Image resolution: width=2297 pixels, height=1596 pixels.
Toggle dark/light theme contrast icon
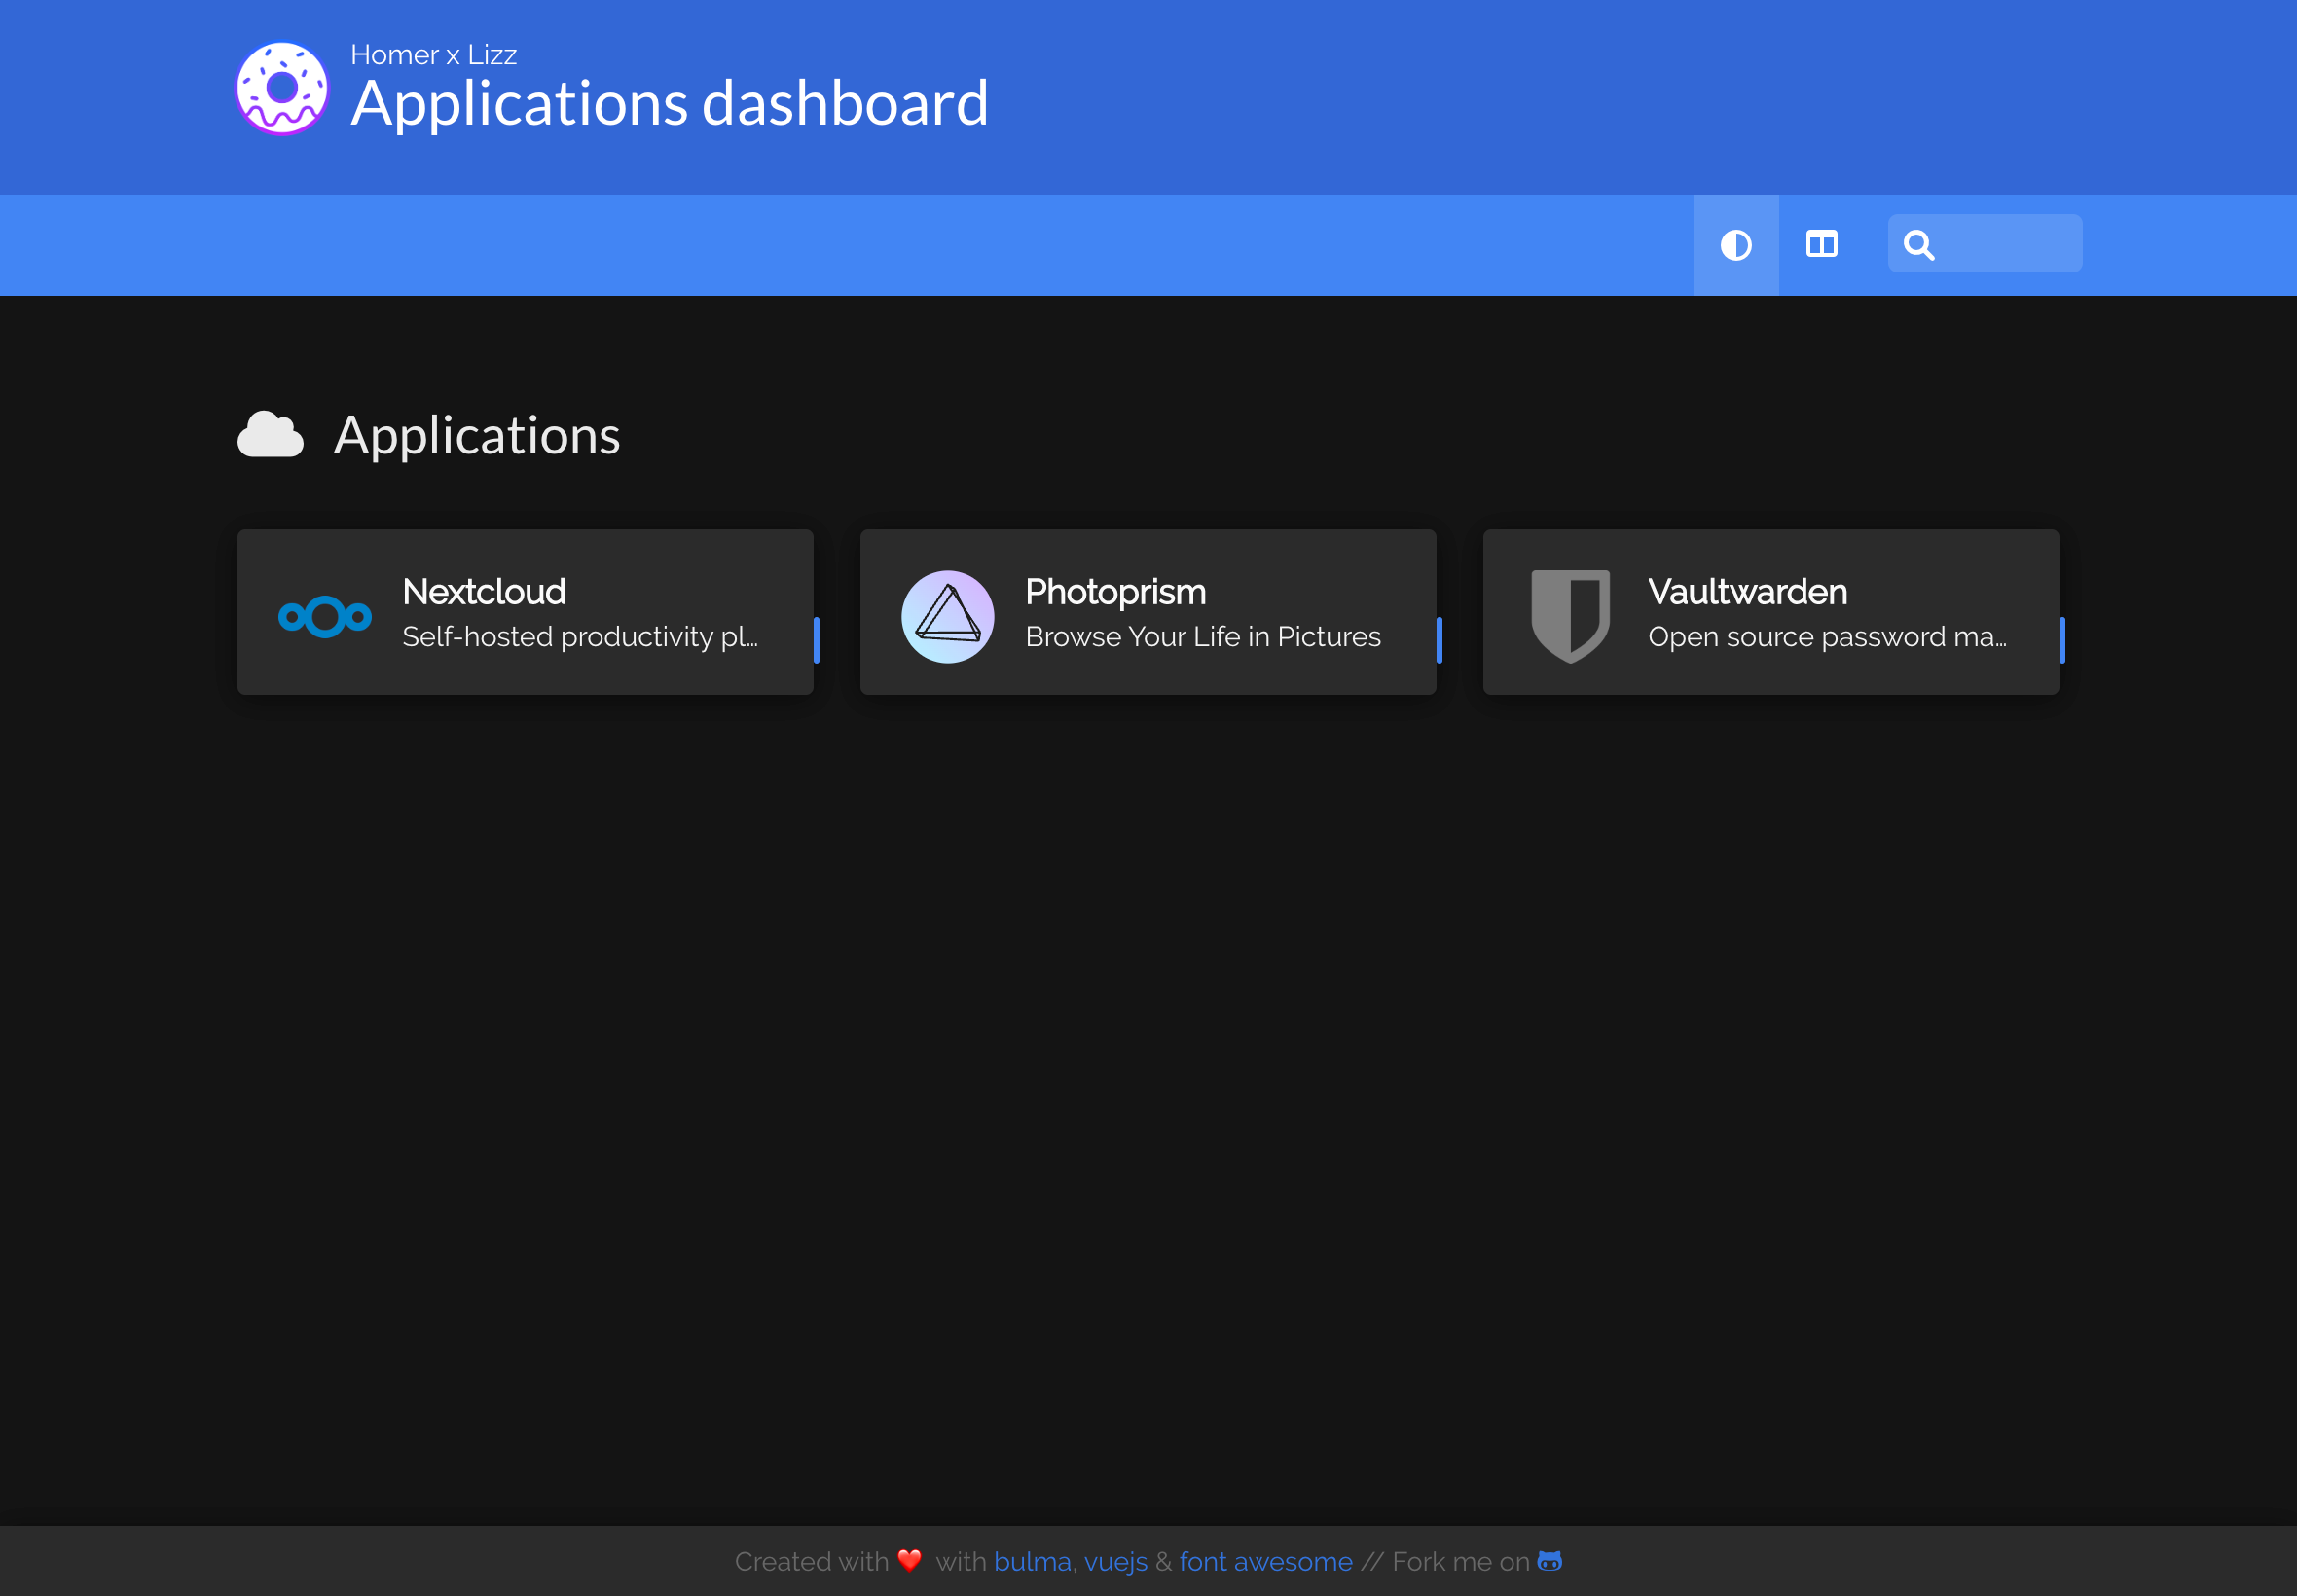click(x=1735, y=245)
